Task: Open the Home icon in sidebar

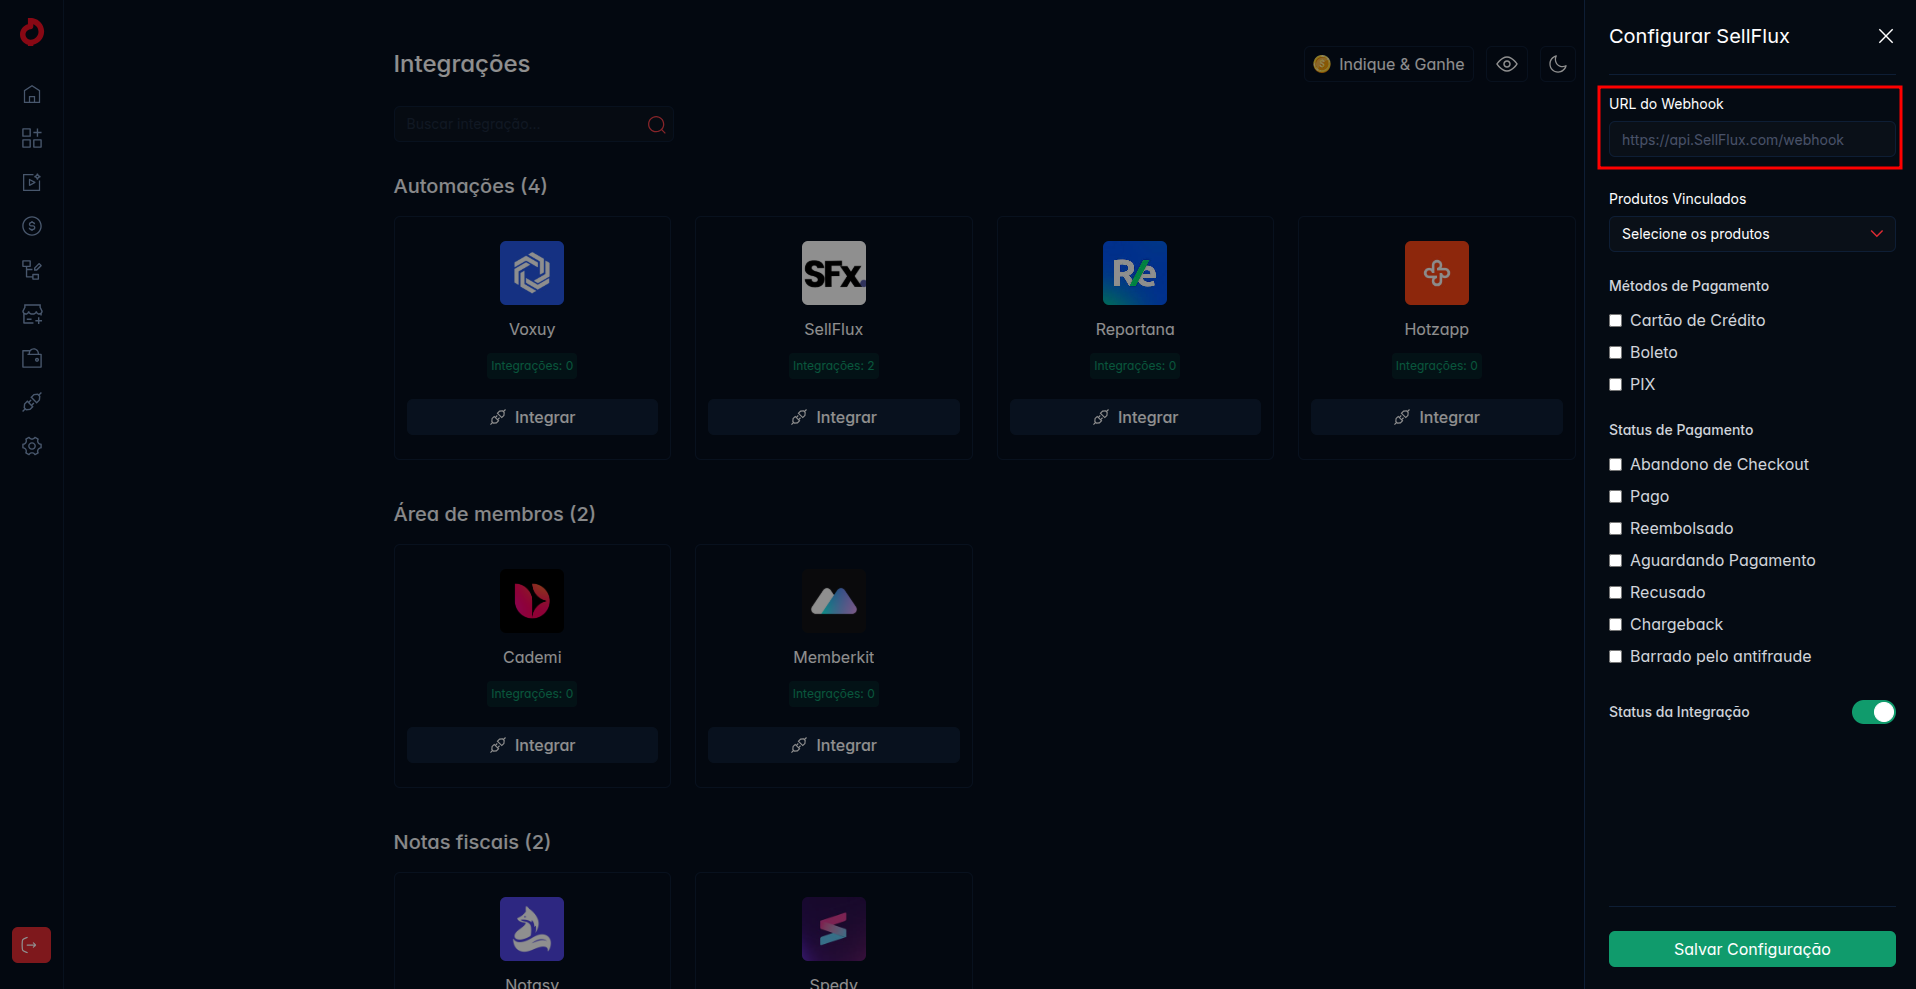Action: coord(32,94)
